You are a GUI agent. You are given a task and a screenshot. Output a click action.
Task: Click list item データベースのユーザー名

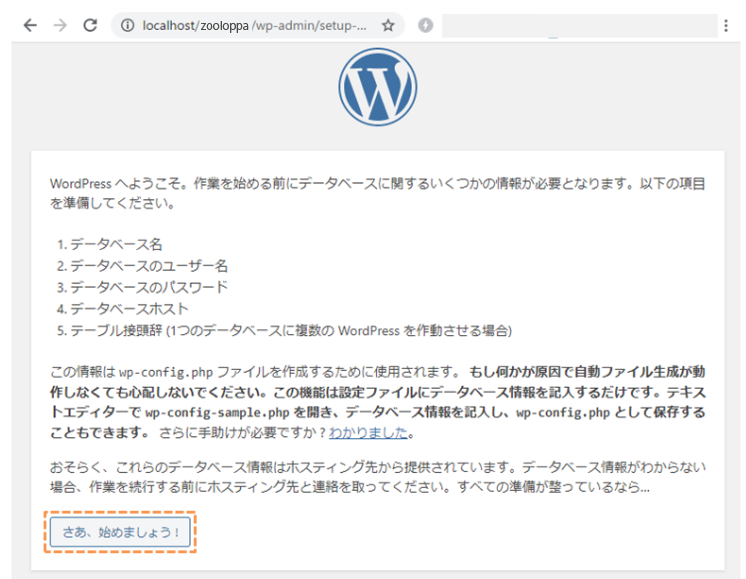149,266
